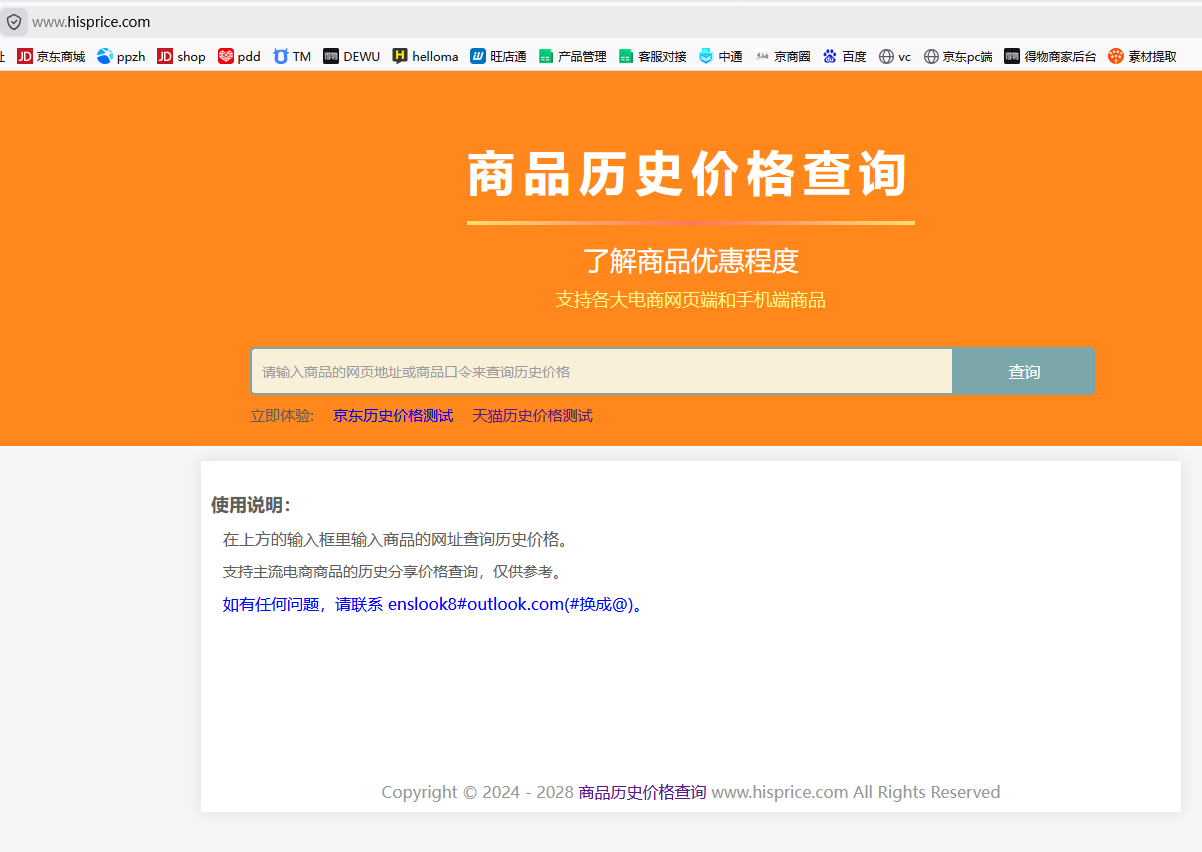This screenshot has width=1202, height=852.
Task: Open the 产品管理 bookmark
Action: click(x=572, y=57)
